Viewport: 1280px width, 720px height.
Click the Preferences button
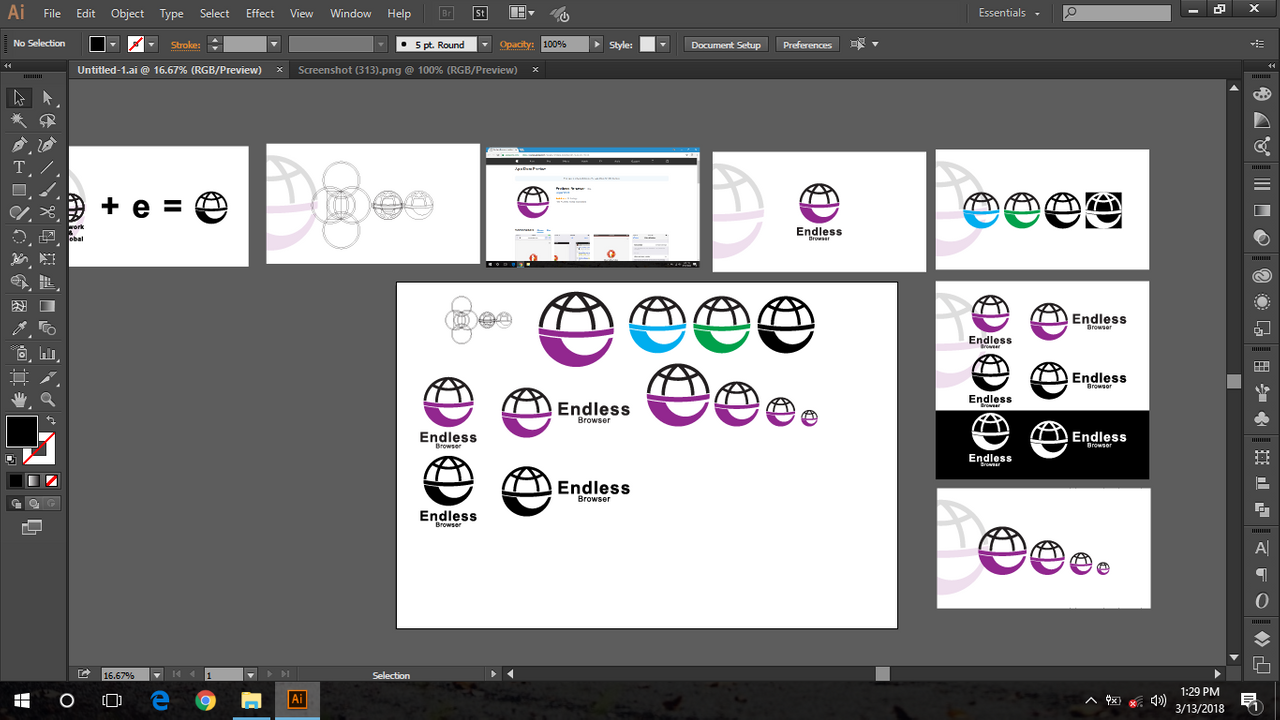click(807, 44)
